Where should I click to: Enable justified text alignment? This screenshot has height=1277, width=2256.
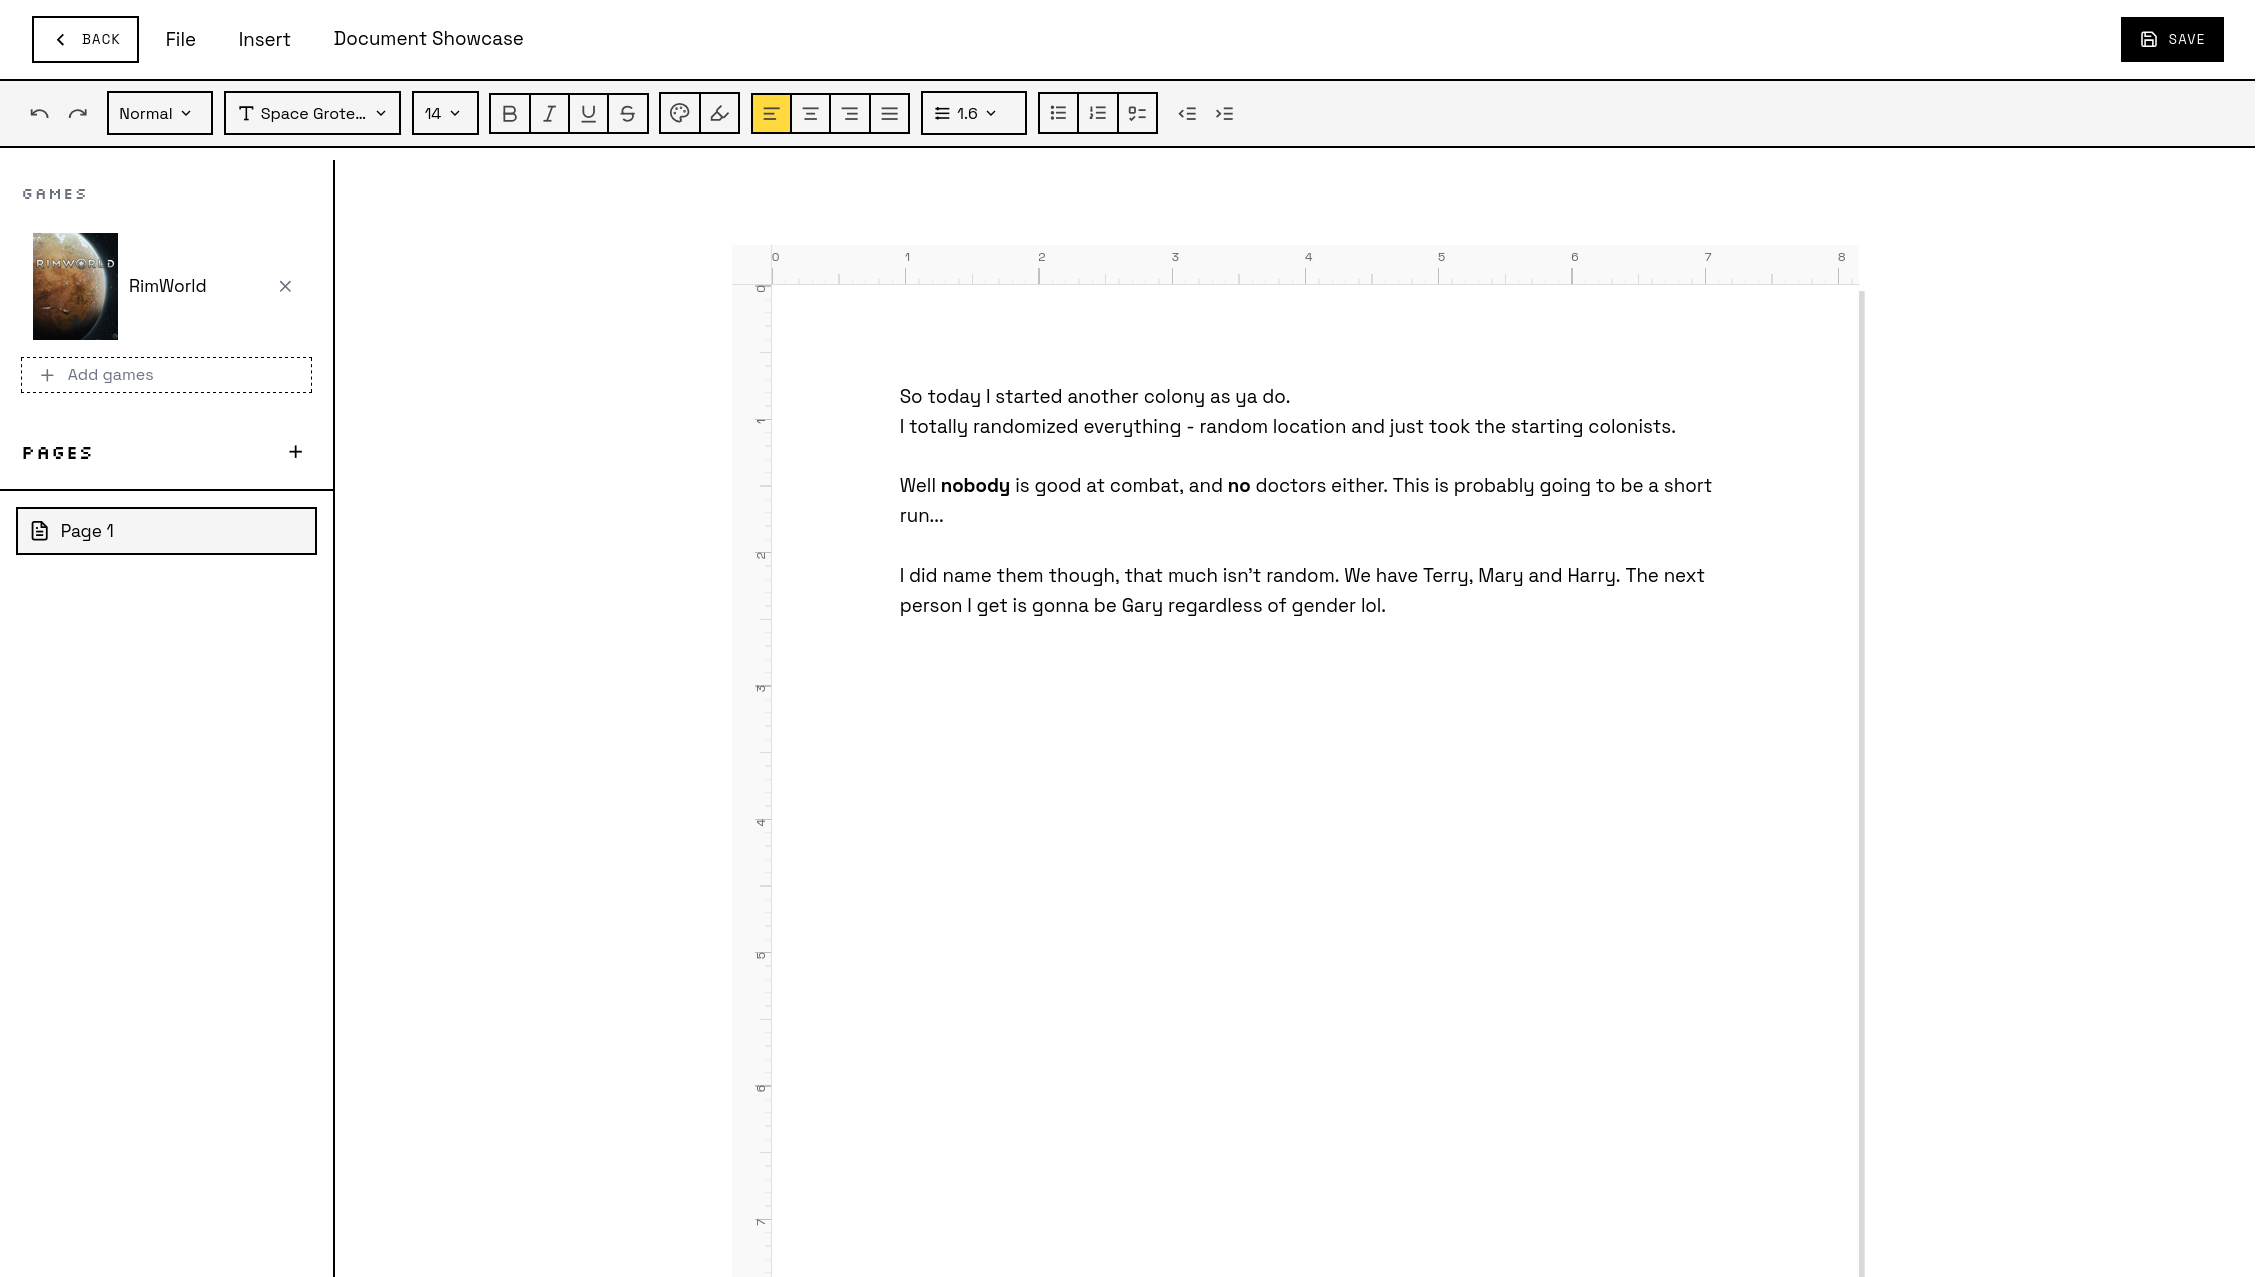[x=890, y=113]
